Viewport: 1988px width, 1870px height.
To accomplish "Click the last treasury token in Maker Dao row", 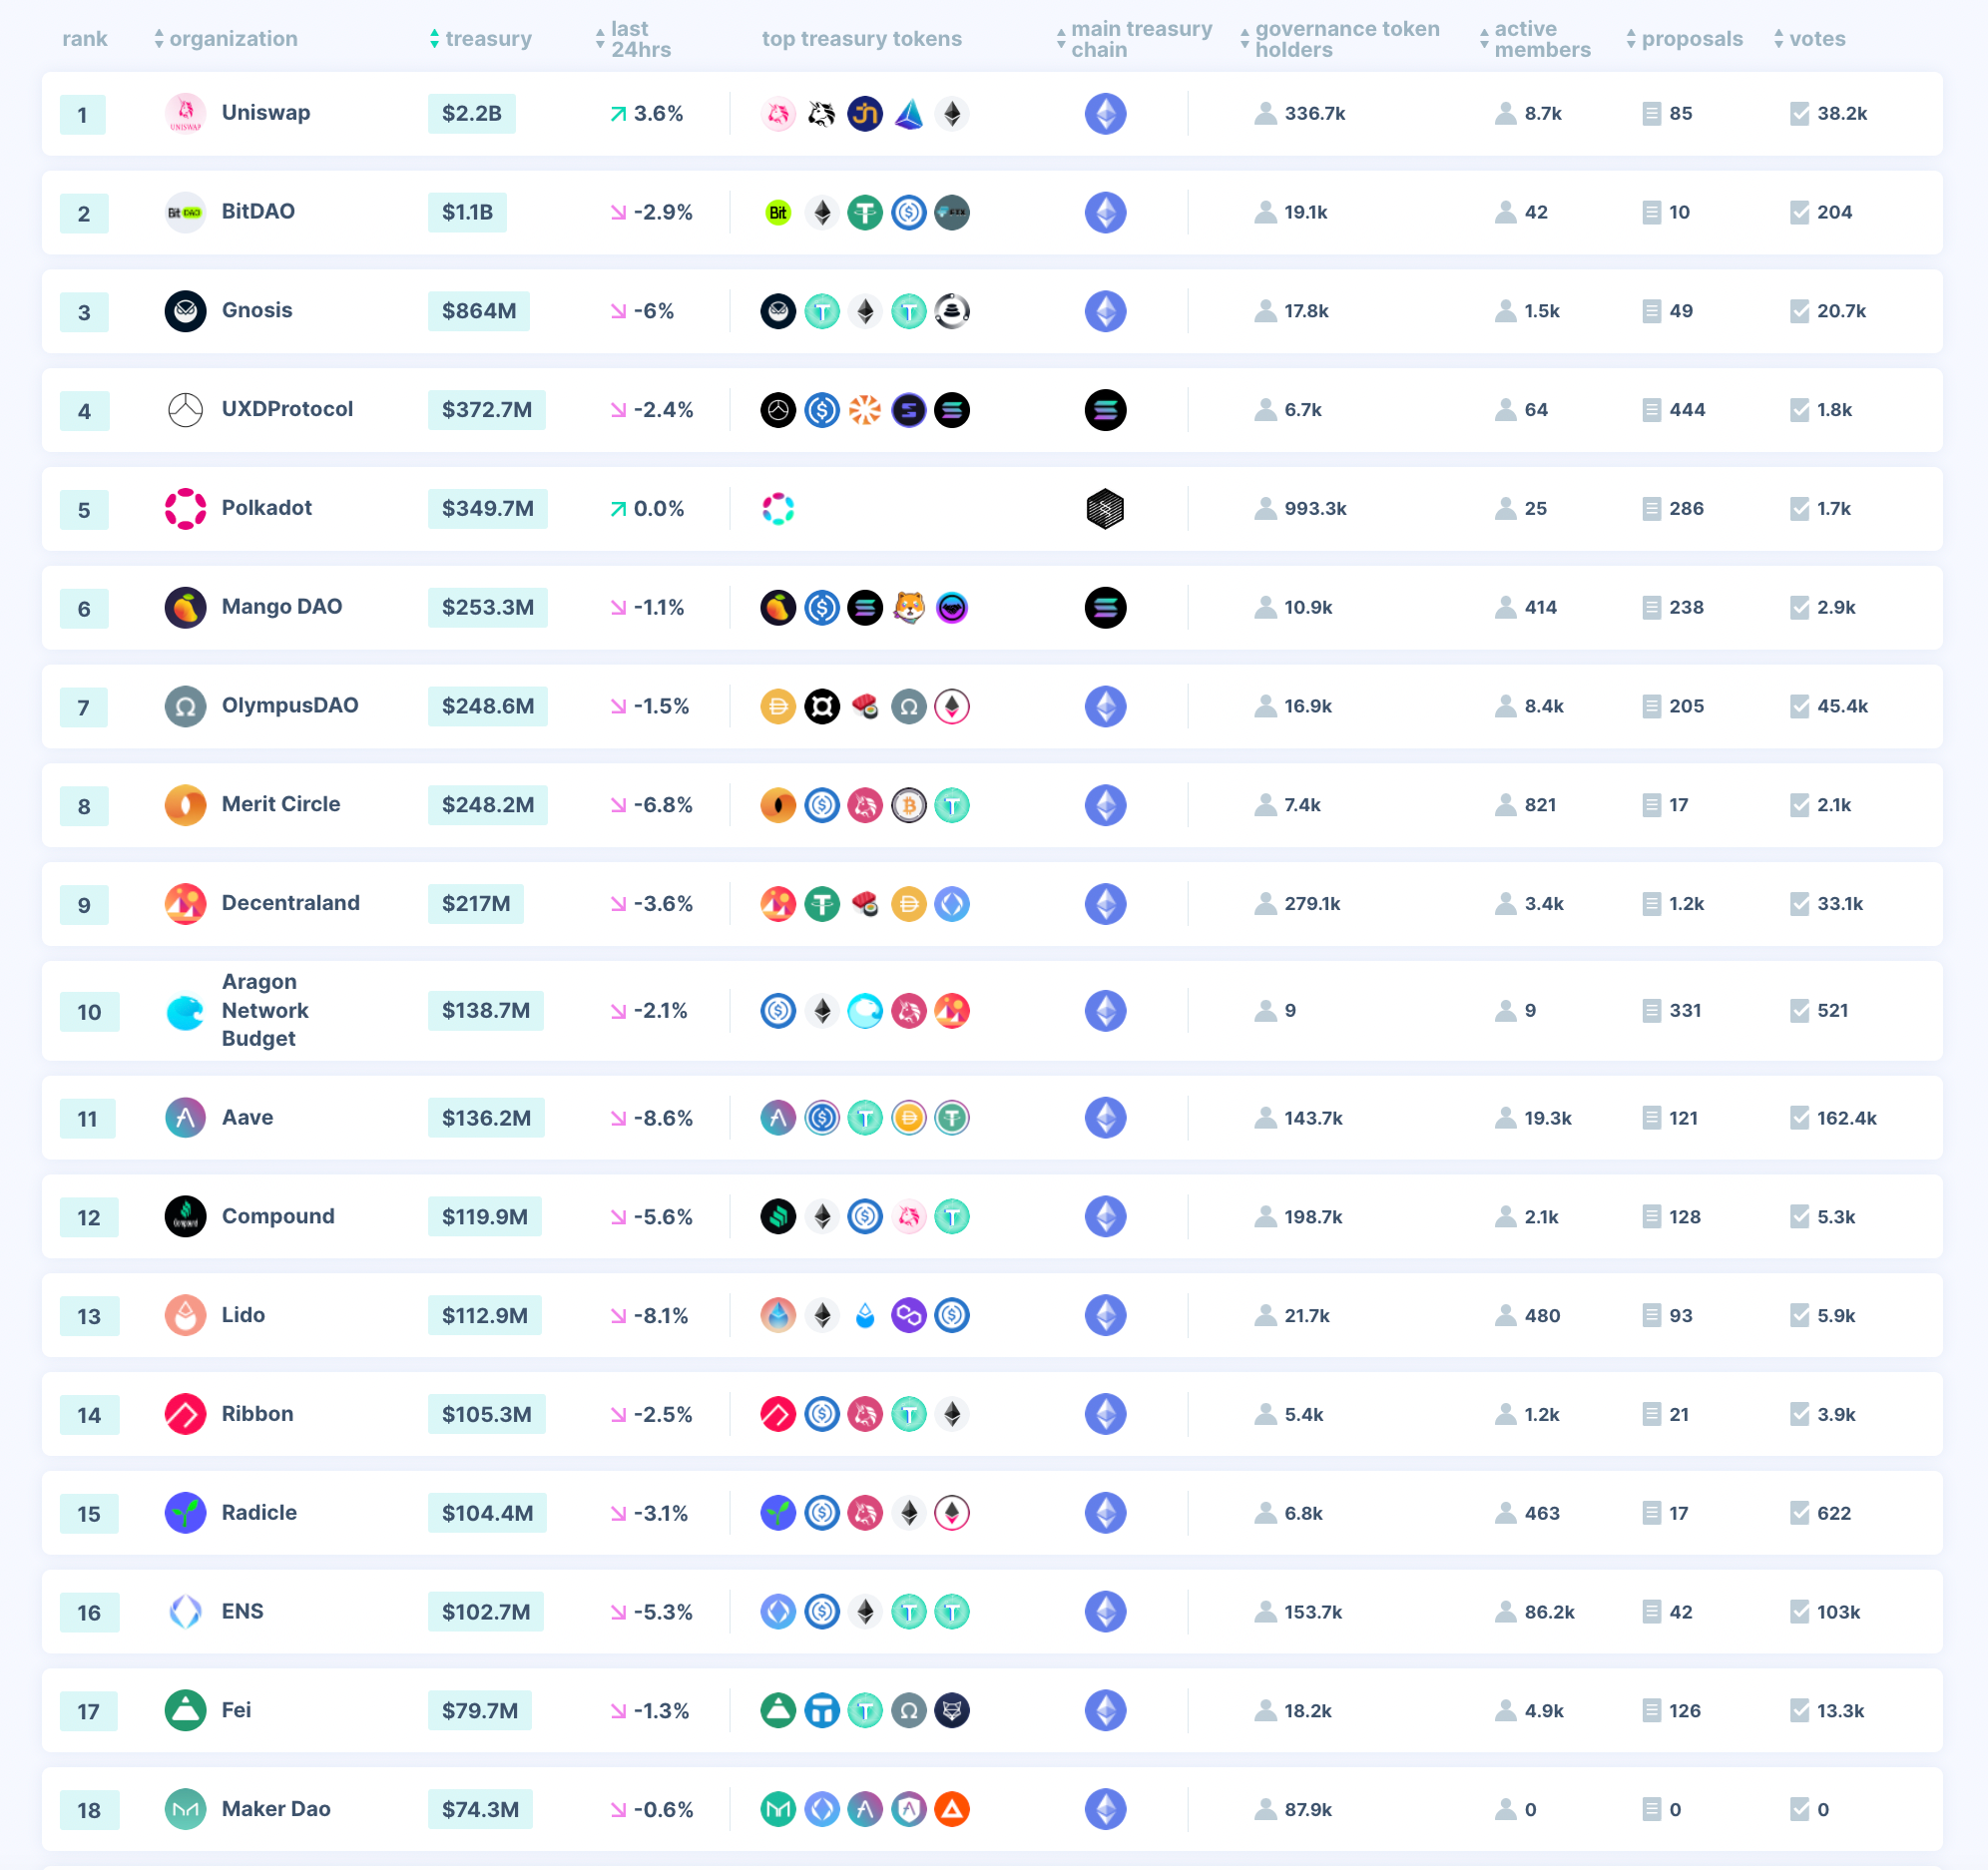I will 952,1810.
